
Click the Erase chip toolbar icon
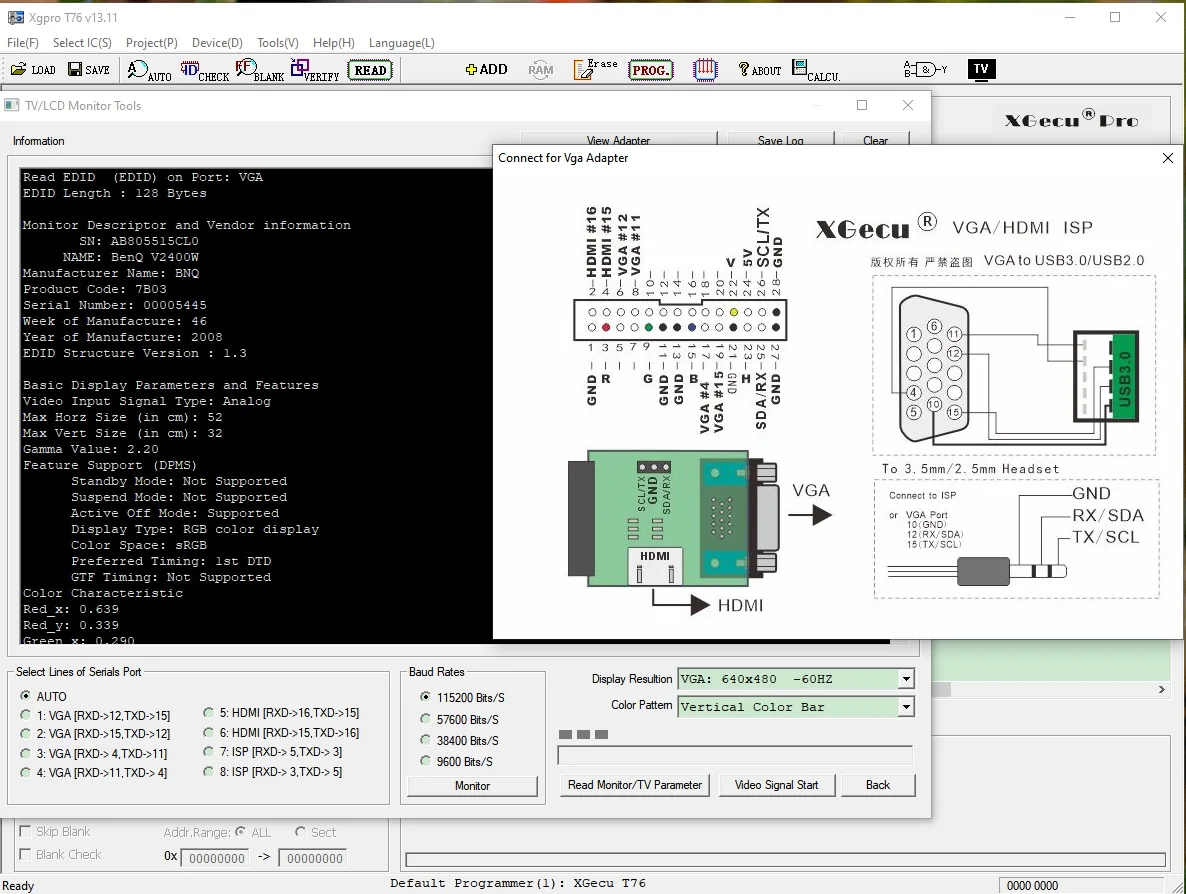595,70
